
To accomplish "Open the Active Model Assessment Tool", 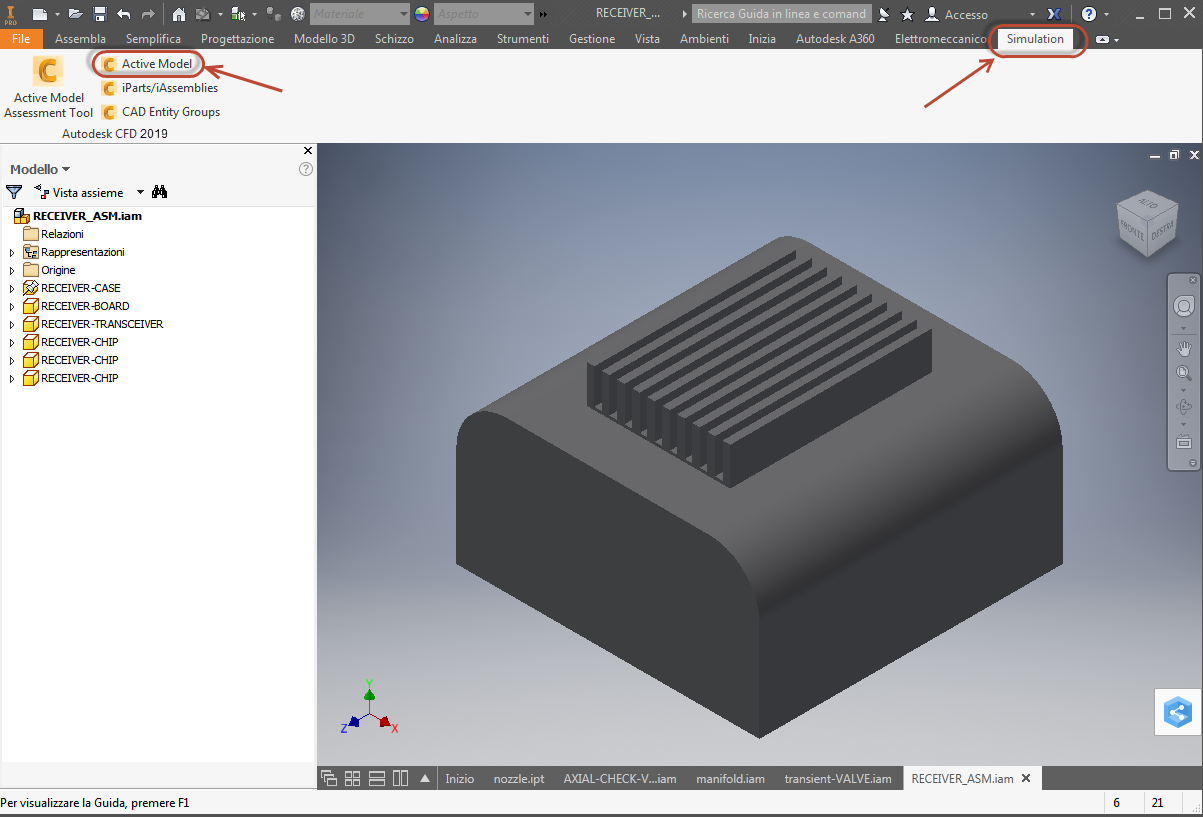I will (x=48, y=88).
